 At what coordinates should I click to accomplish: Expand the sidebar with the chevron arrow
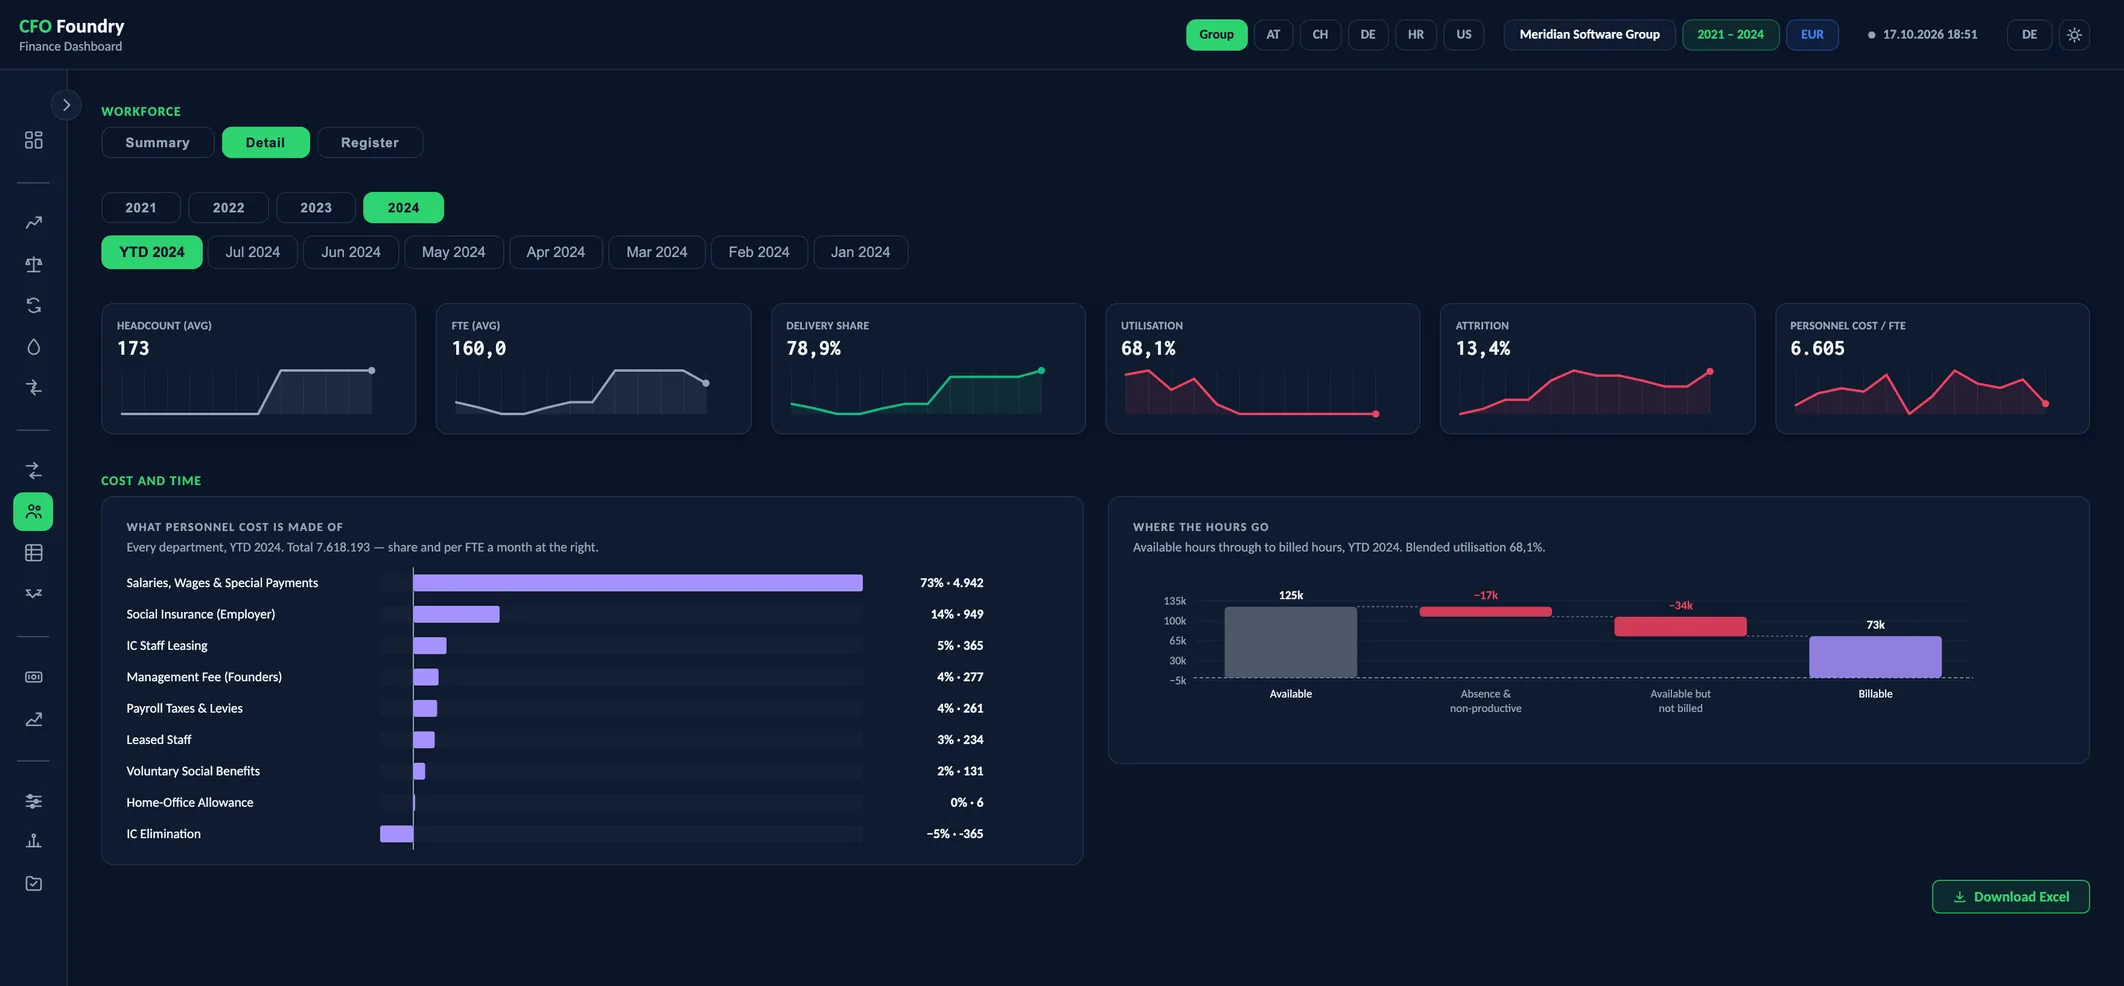coord(66,104)
